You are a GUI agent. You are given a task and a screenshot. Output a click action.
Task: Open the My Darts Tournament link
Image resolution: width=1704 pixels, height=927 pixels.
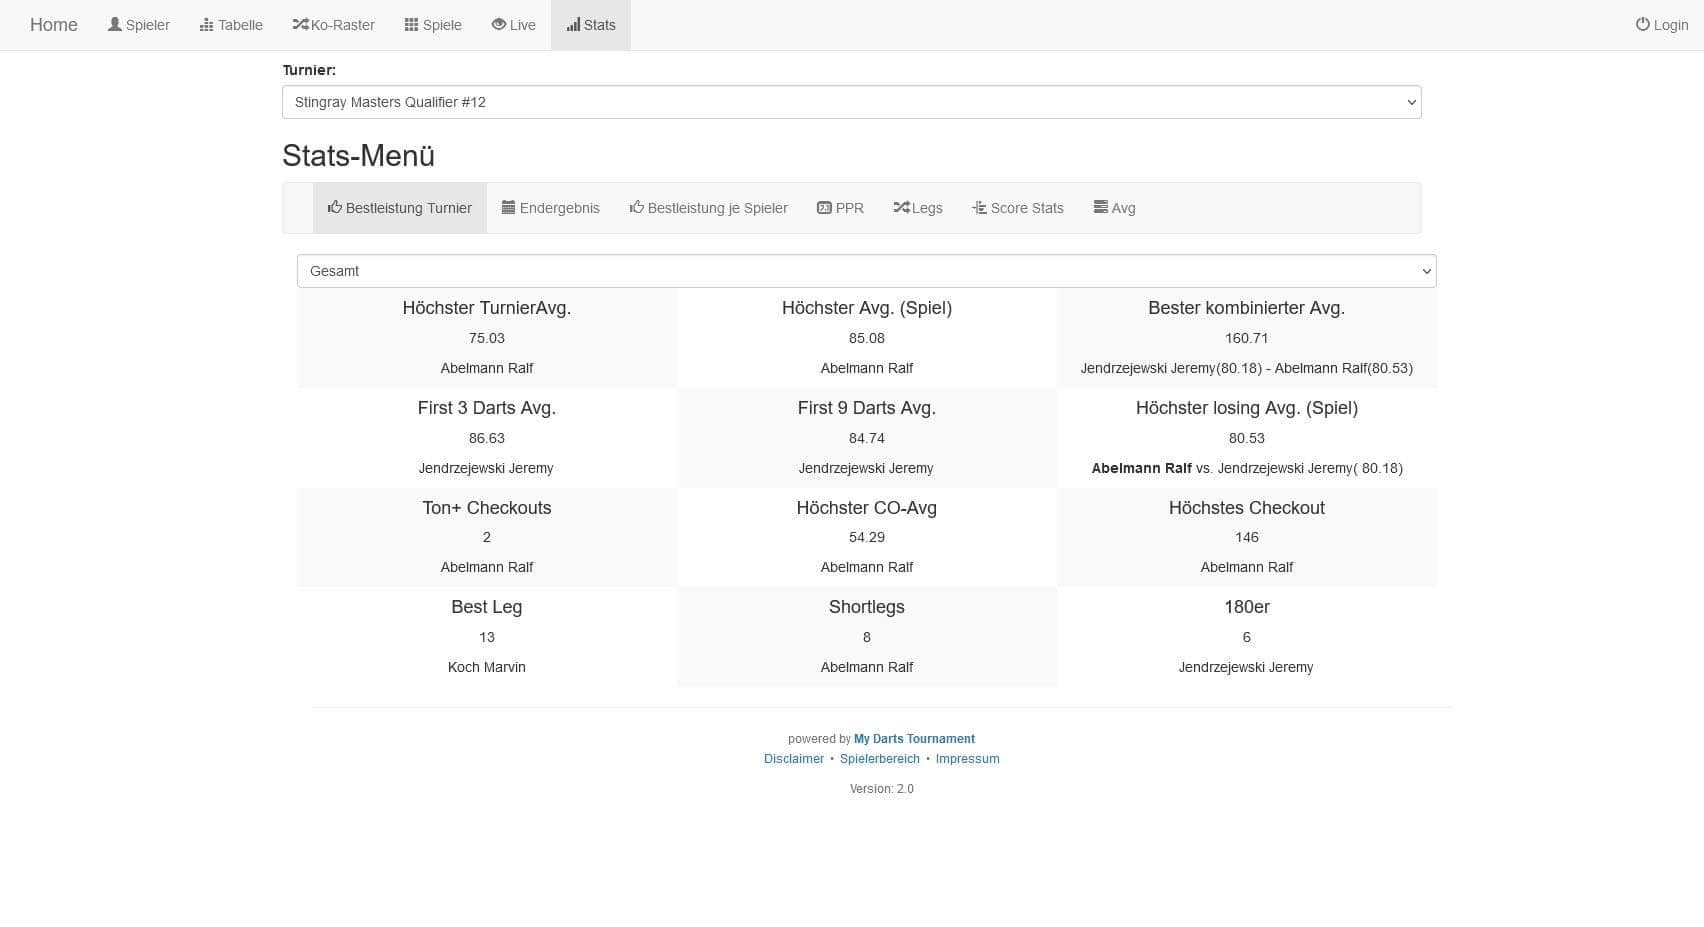coord(914,739)
